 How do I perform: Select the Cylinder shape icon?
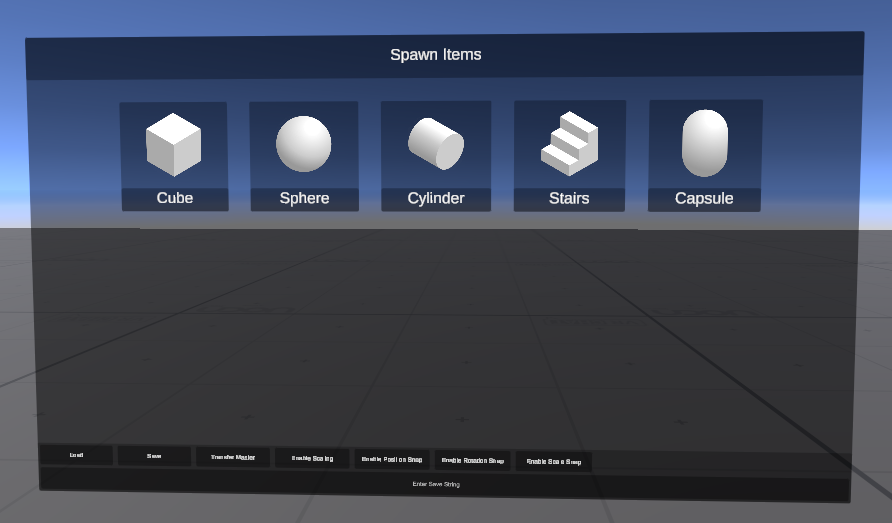click(x=436, y=144)
